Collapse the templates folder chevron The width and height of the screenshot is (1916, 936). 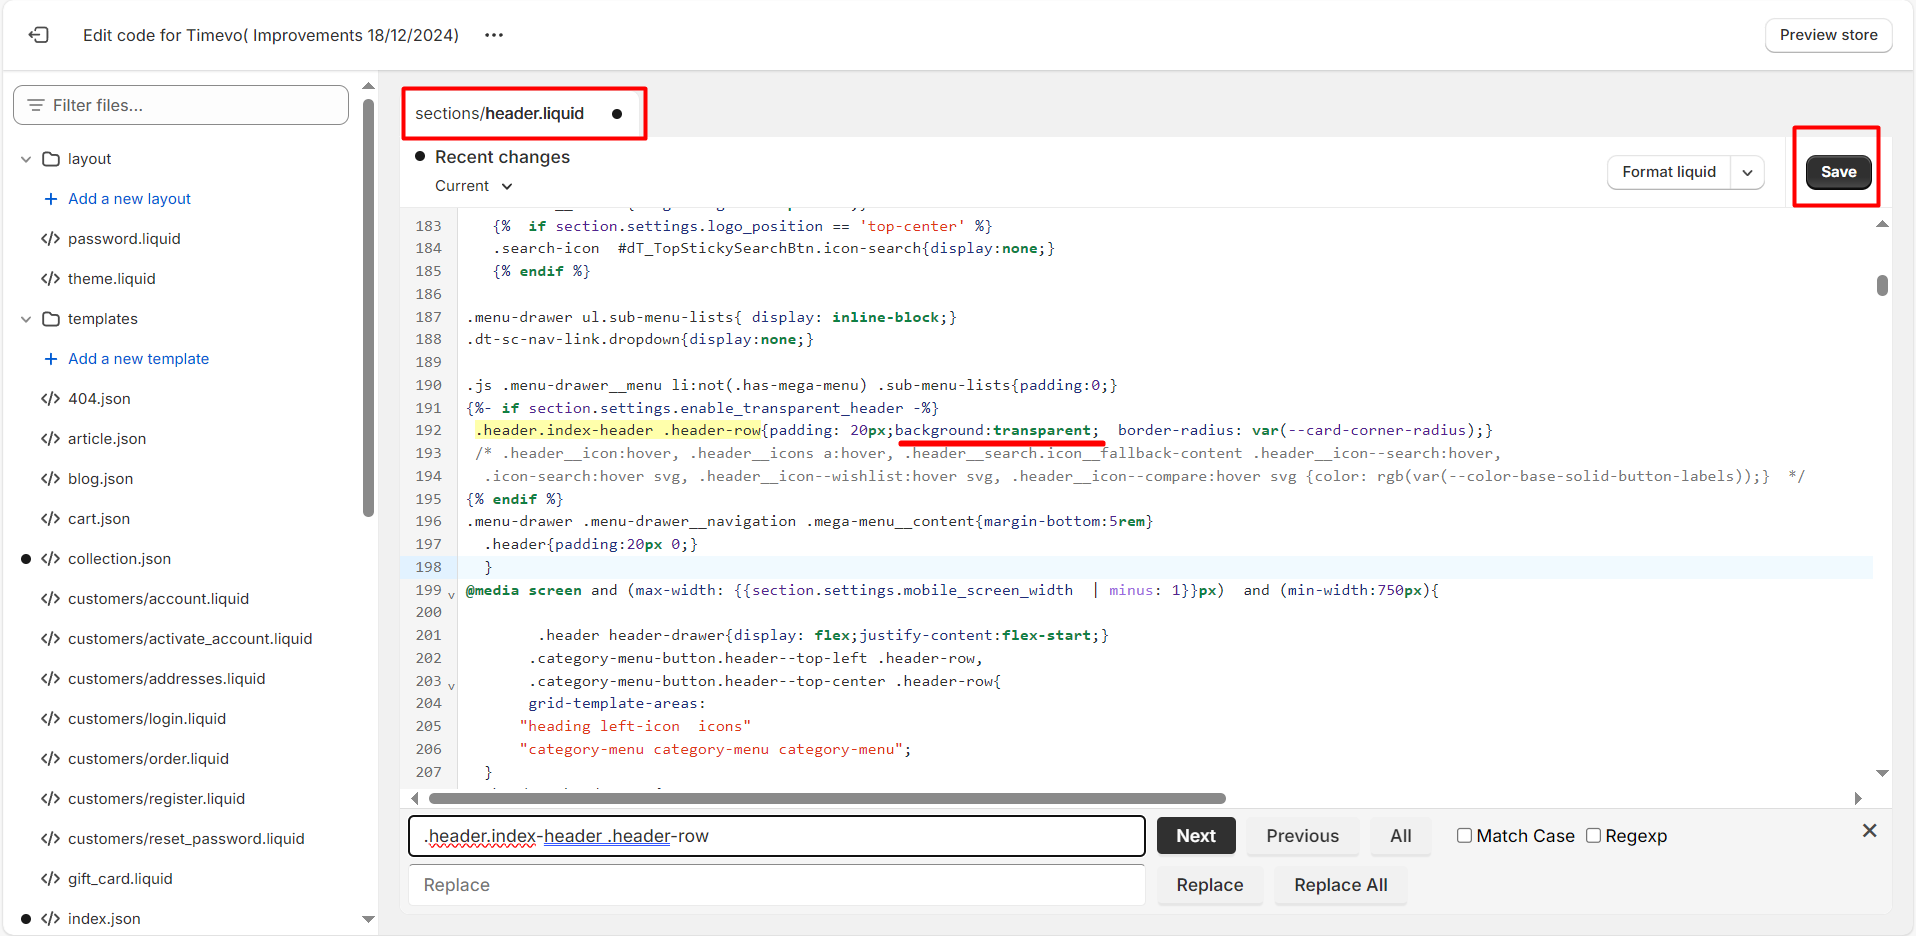[26, 319]
